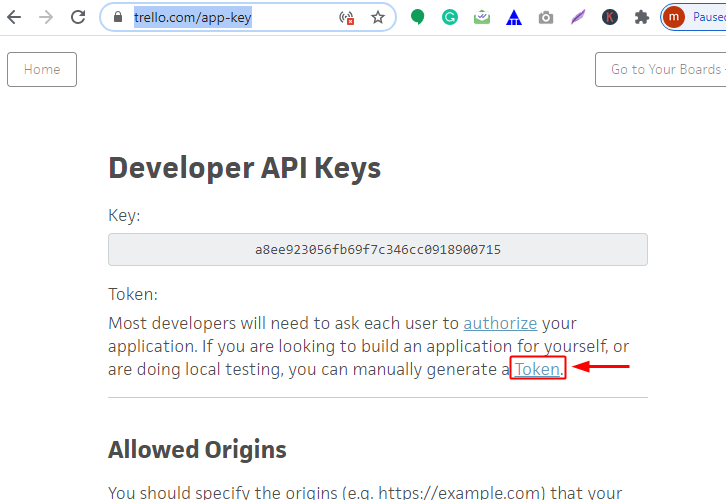Image resolution: width=726 pixels, height=500 pixels.
Task: Open the camera screenshot extension
Action: tap(546, 18)
